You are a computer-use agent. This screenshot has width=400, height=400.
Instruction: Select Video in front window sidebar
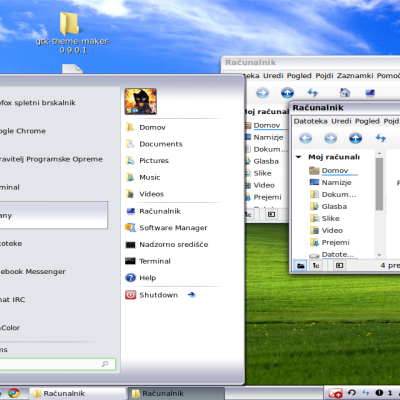(326, 230)
